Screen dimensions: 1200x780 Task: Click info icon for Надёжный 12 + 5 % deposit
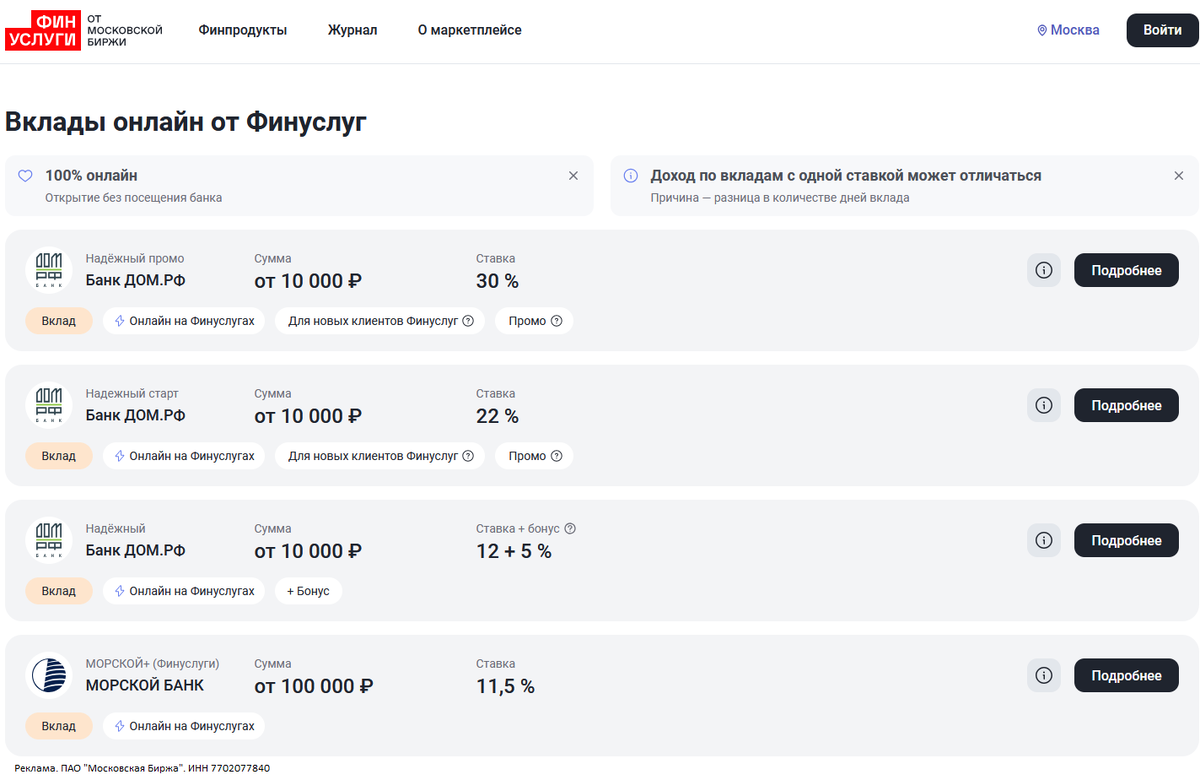tap(1044, 540)
